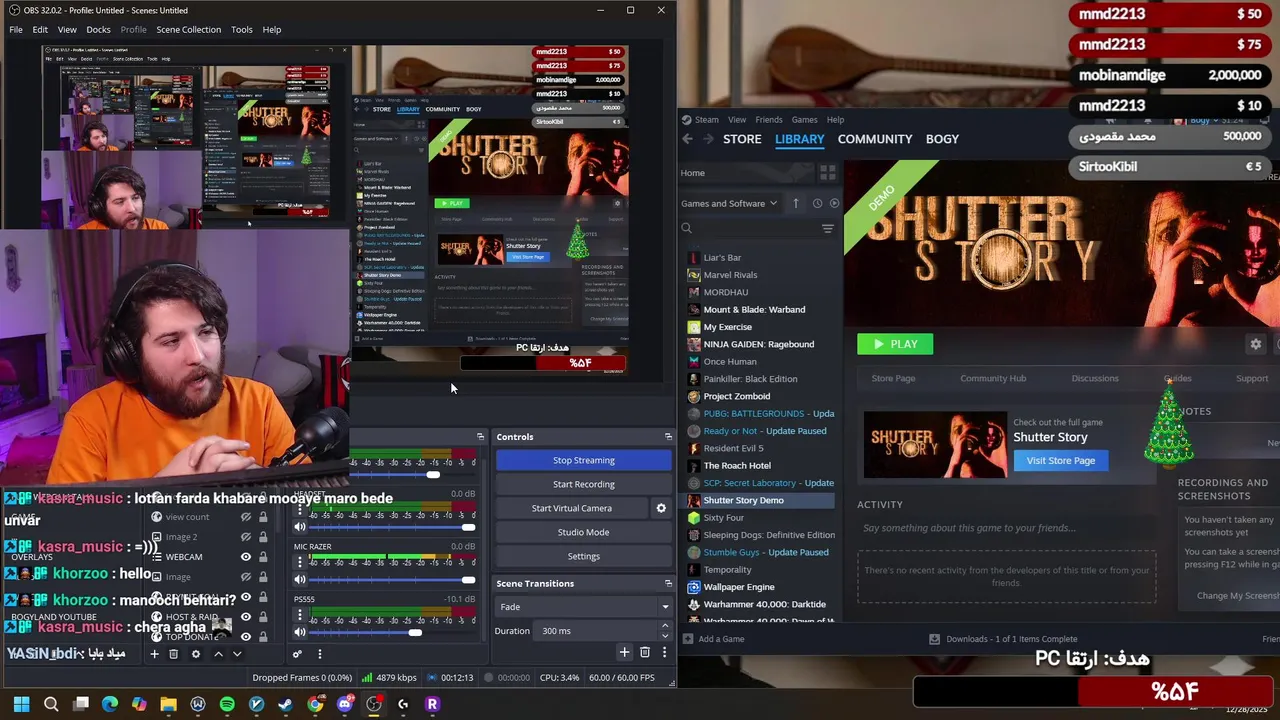This screenshot has width=1280, height=720.
Task: Open Audio Mixer toolbar three-dot menu
Action: (x=319, y=654)
